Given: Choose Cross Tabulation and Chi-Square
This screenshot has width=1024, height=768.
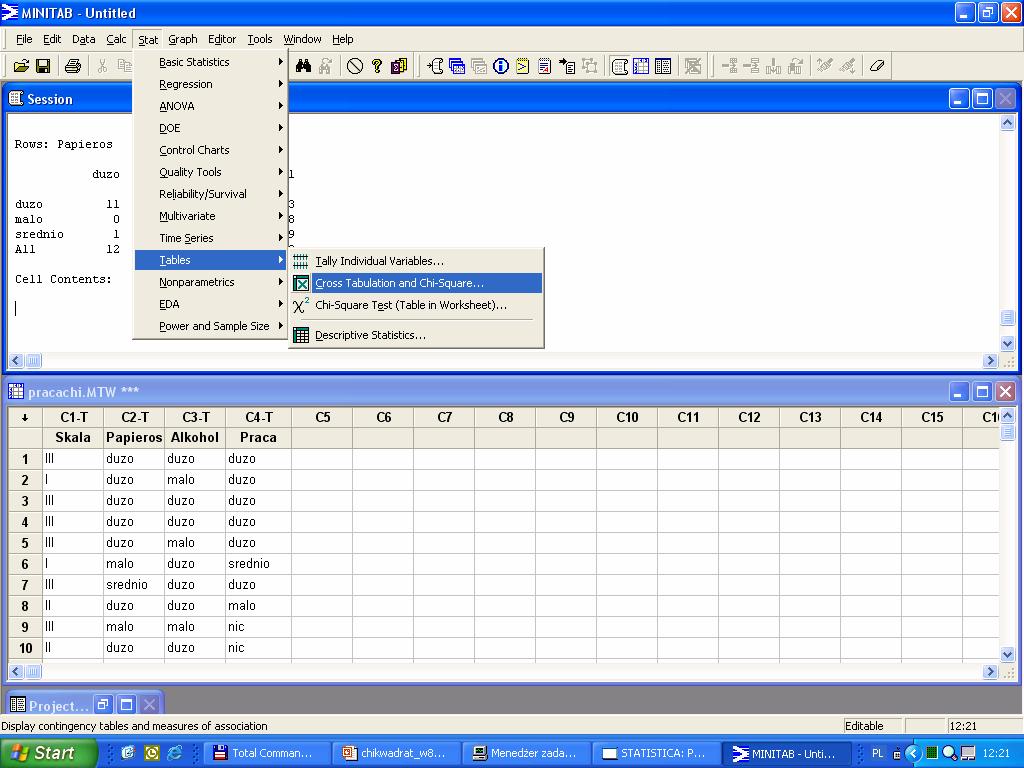Looking at the screenshot, I should (x=416, y=283).
